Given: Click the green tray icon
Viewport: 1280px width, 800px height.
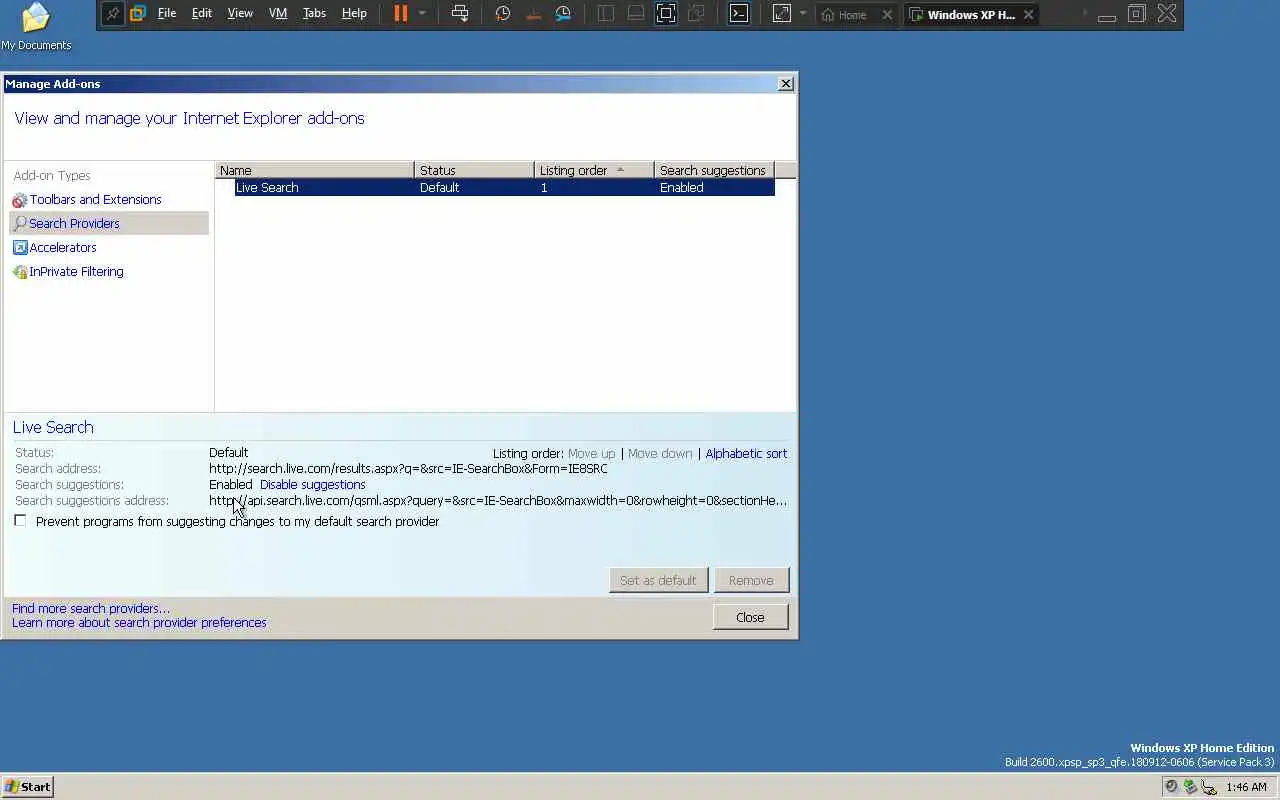Looking at the screenshot, I should [1190, 787].
